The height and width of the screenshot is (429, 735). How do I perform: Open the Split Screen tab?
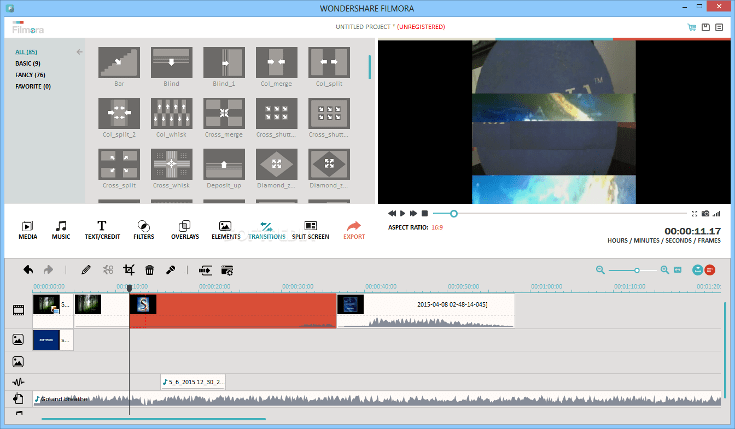pos(310,230)
